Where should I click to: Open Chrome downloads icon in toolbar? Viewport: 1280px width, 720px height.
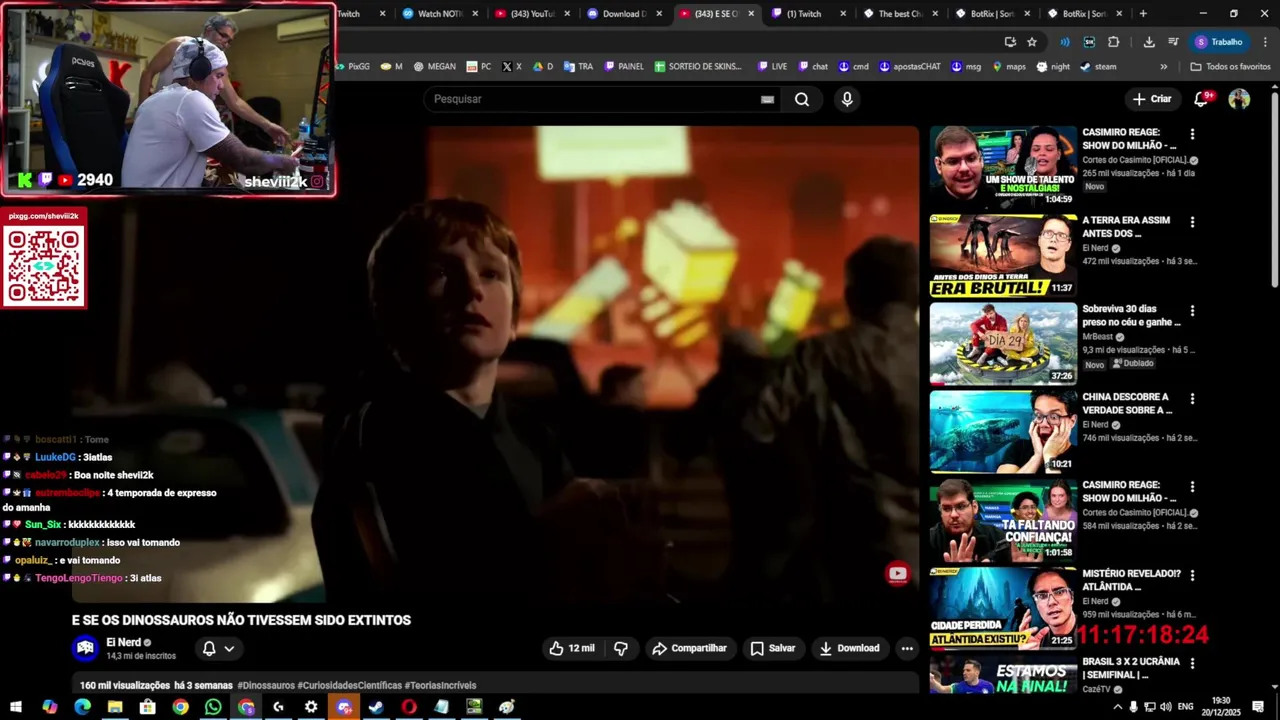(1149, 42)
